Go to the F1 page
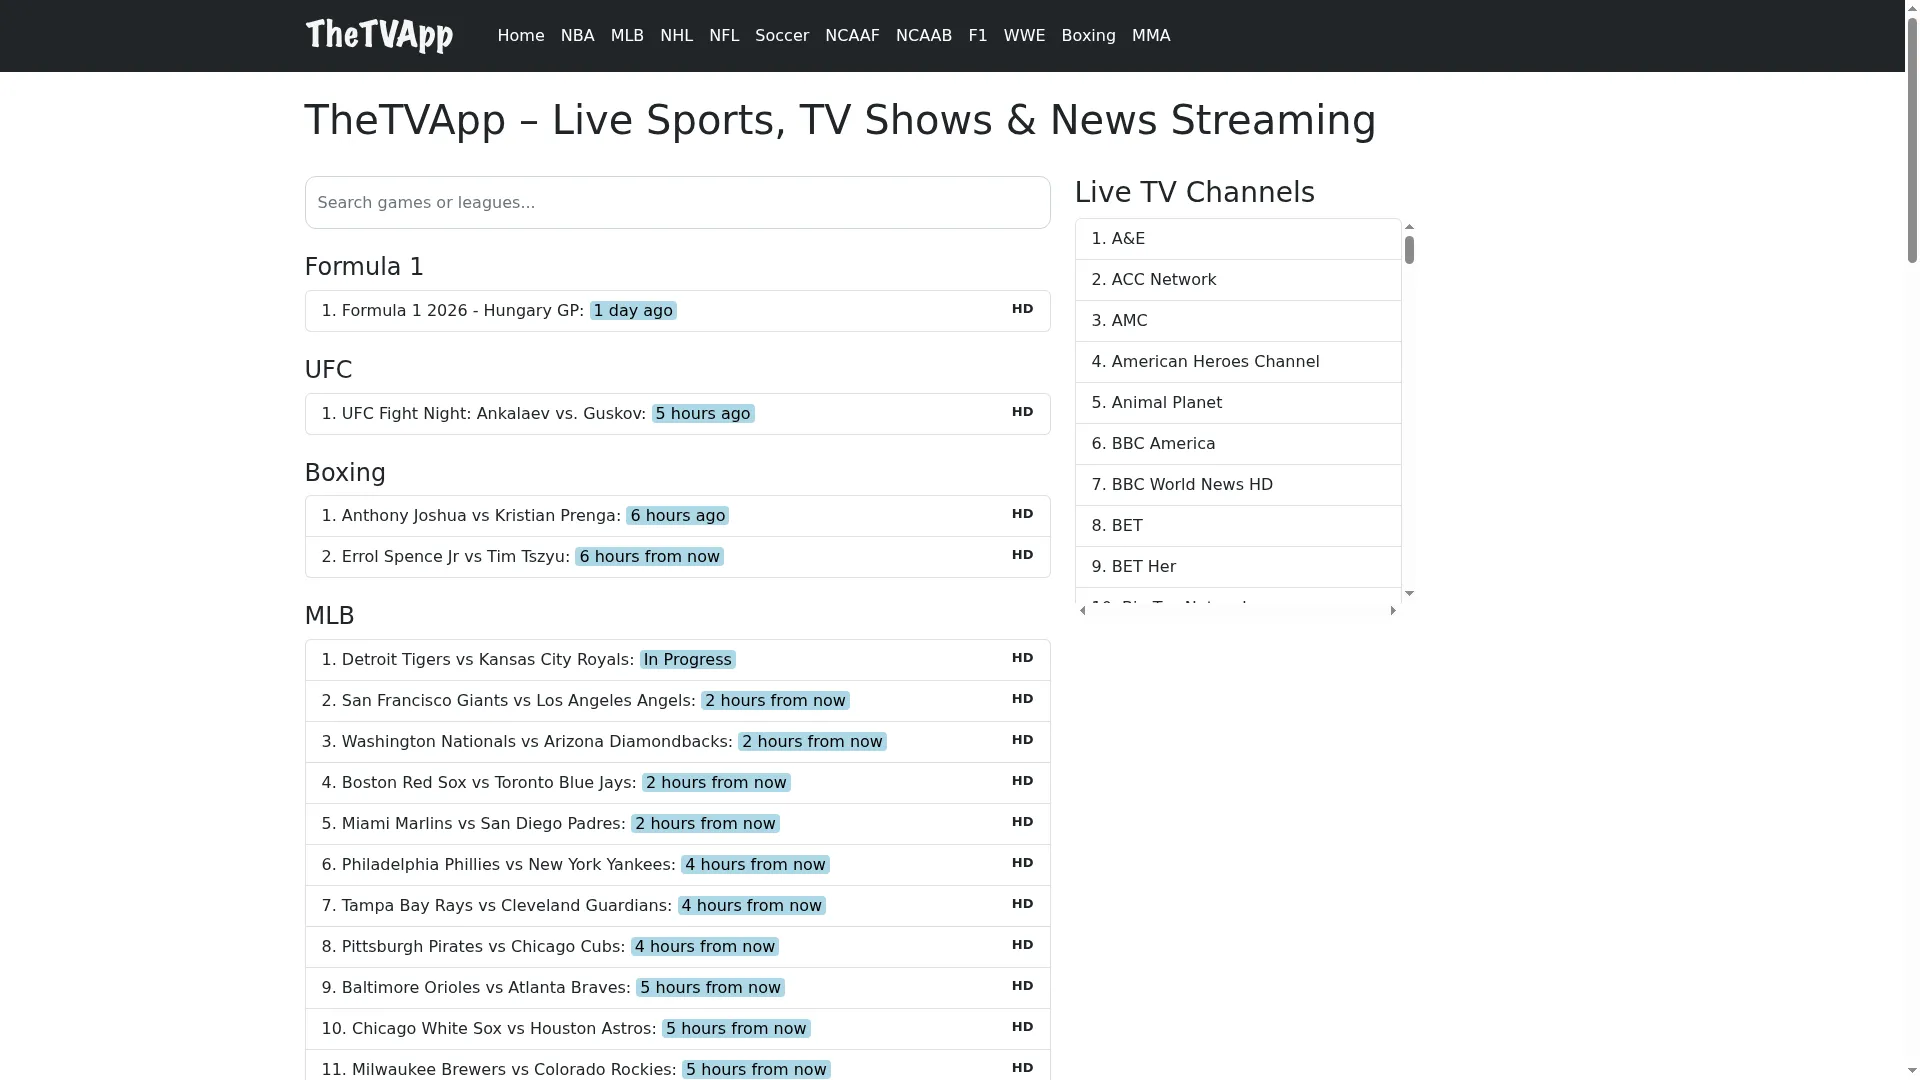 [977, 36]
